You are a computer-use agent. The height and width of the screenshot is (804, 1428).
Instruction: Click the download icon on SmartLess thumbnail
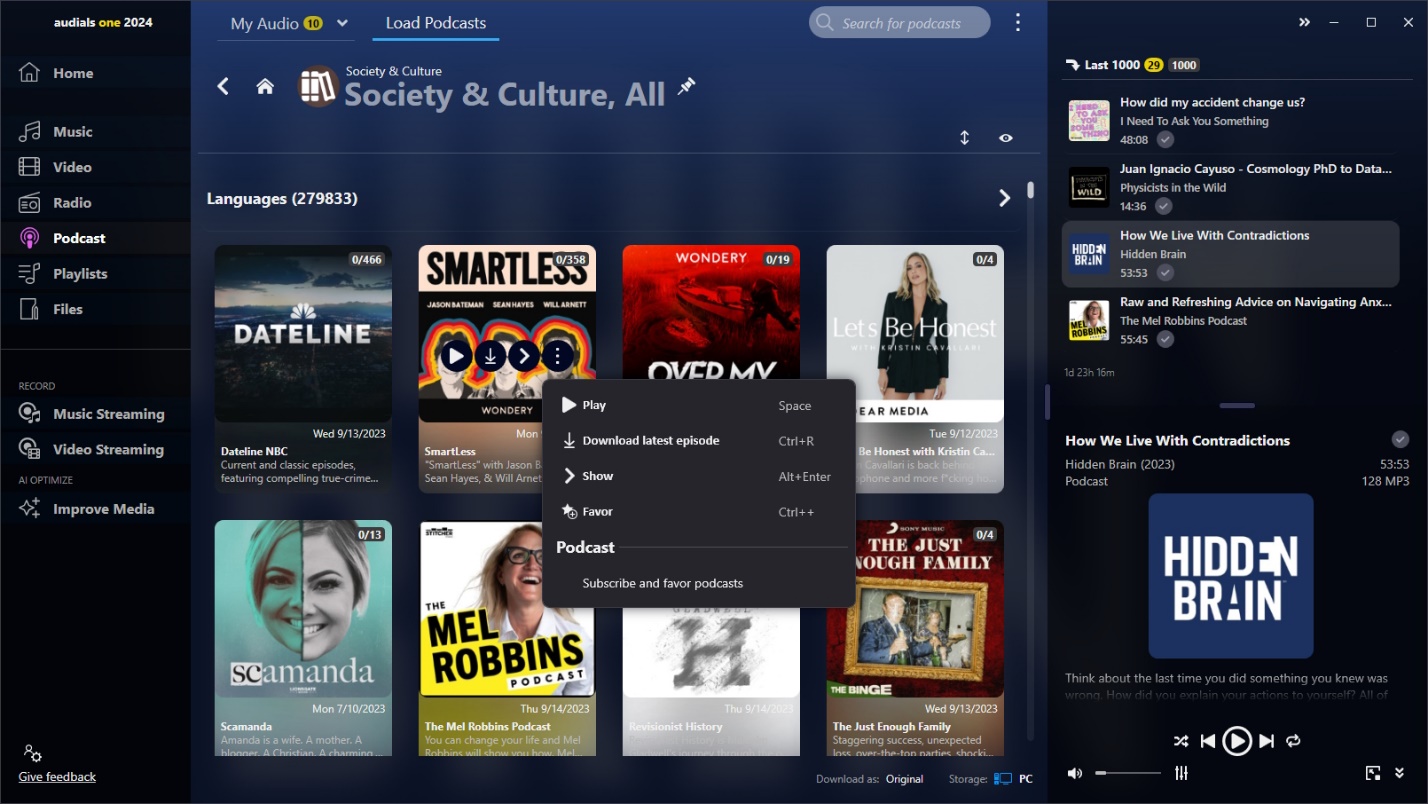coord(490,355)
